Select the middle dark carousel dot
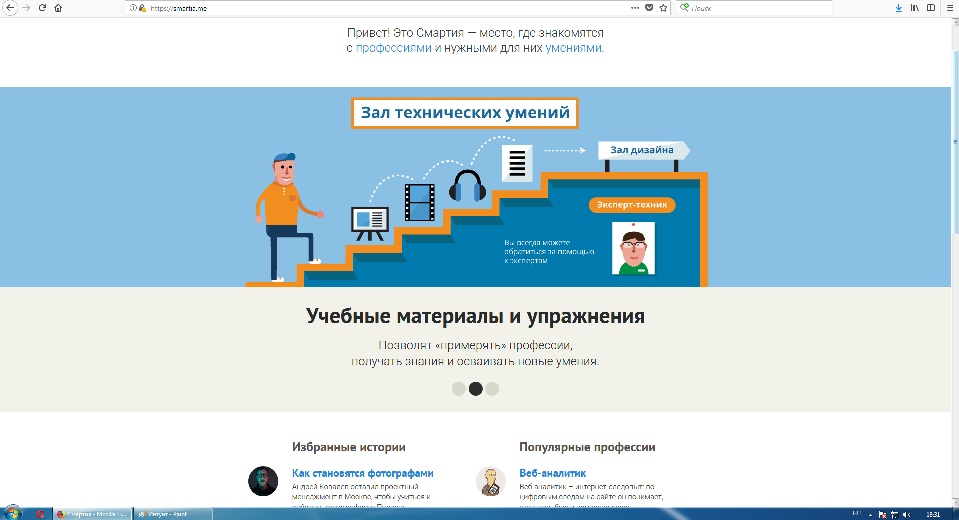This screenshot has width=959, height=520. coord(476,389)
